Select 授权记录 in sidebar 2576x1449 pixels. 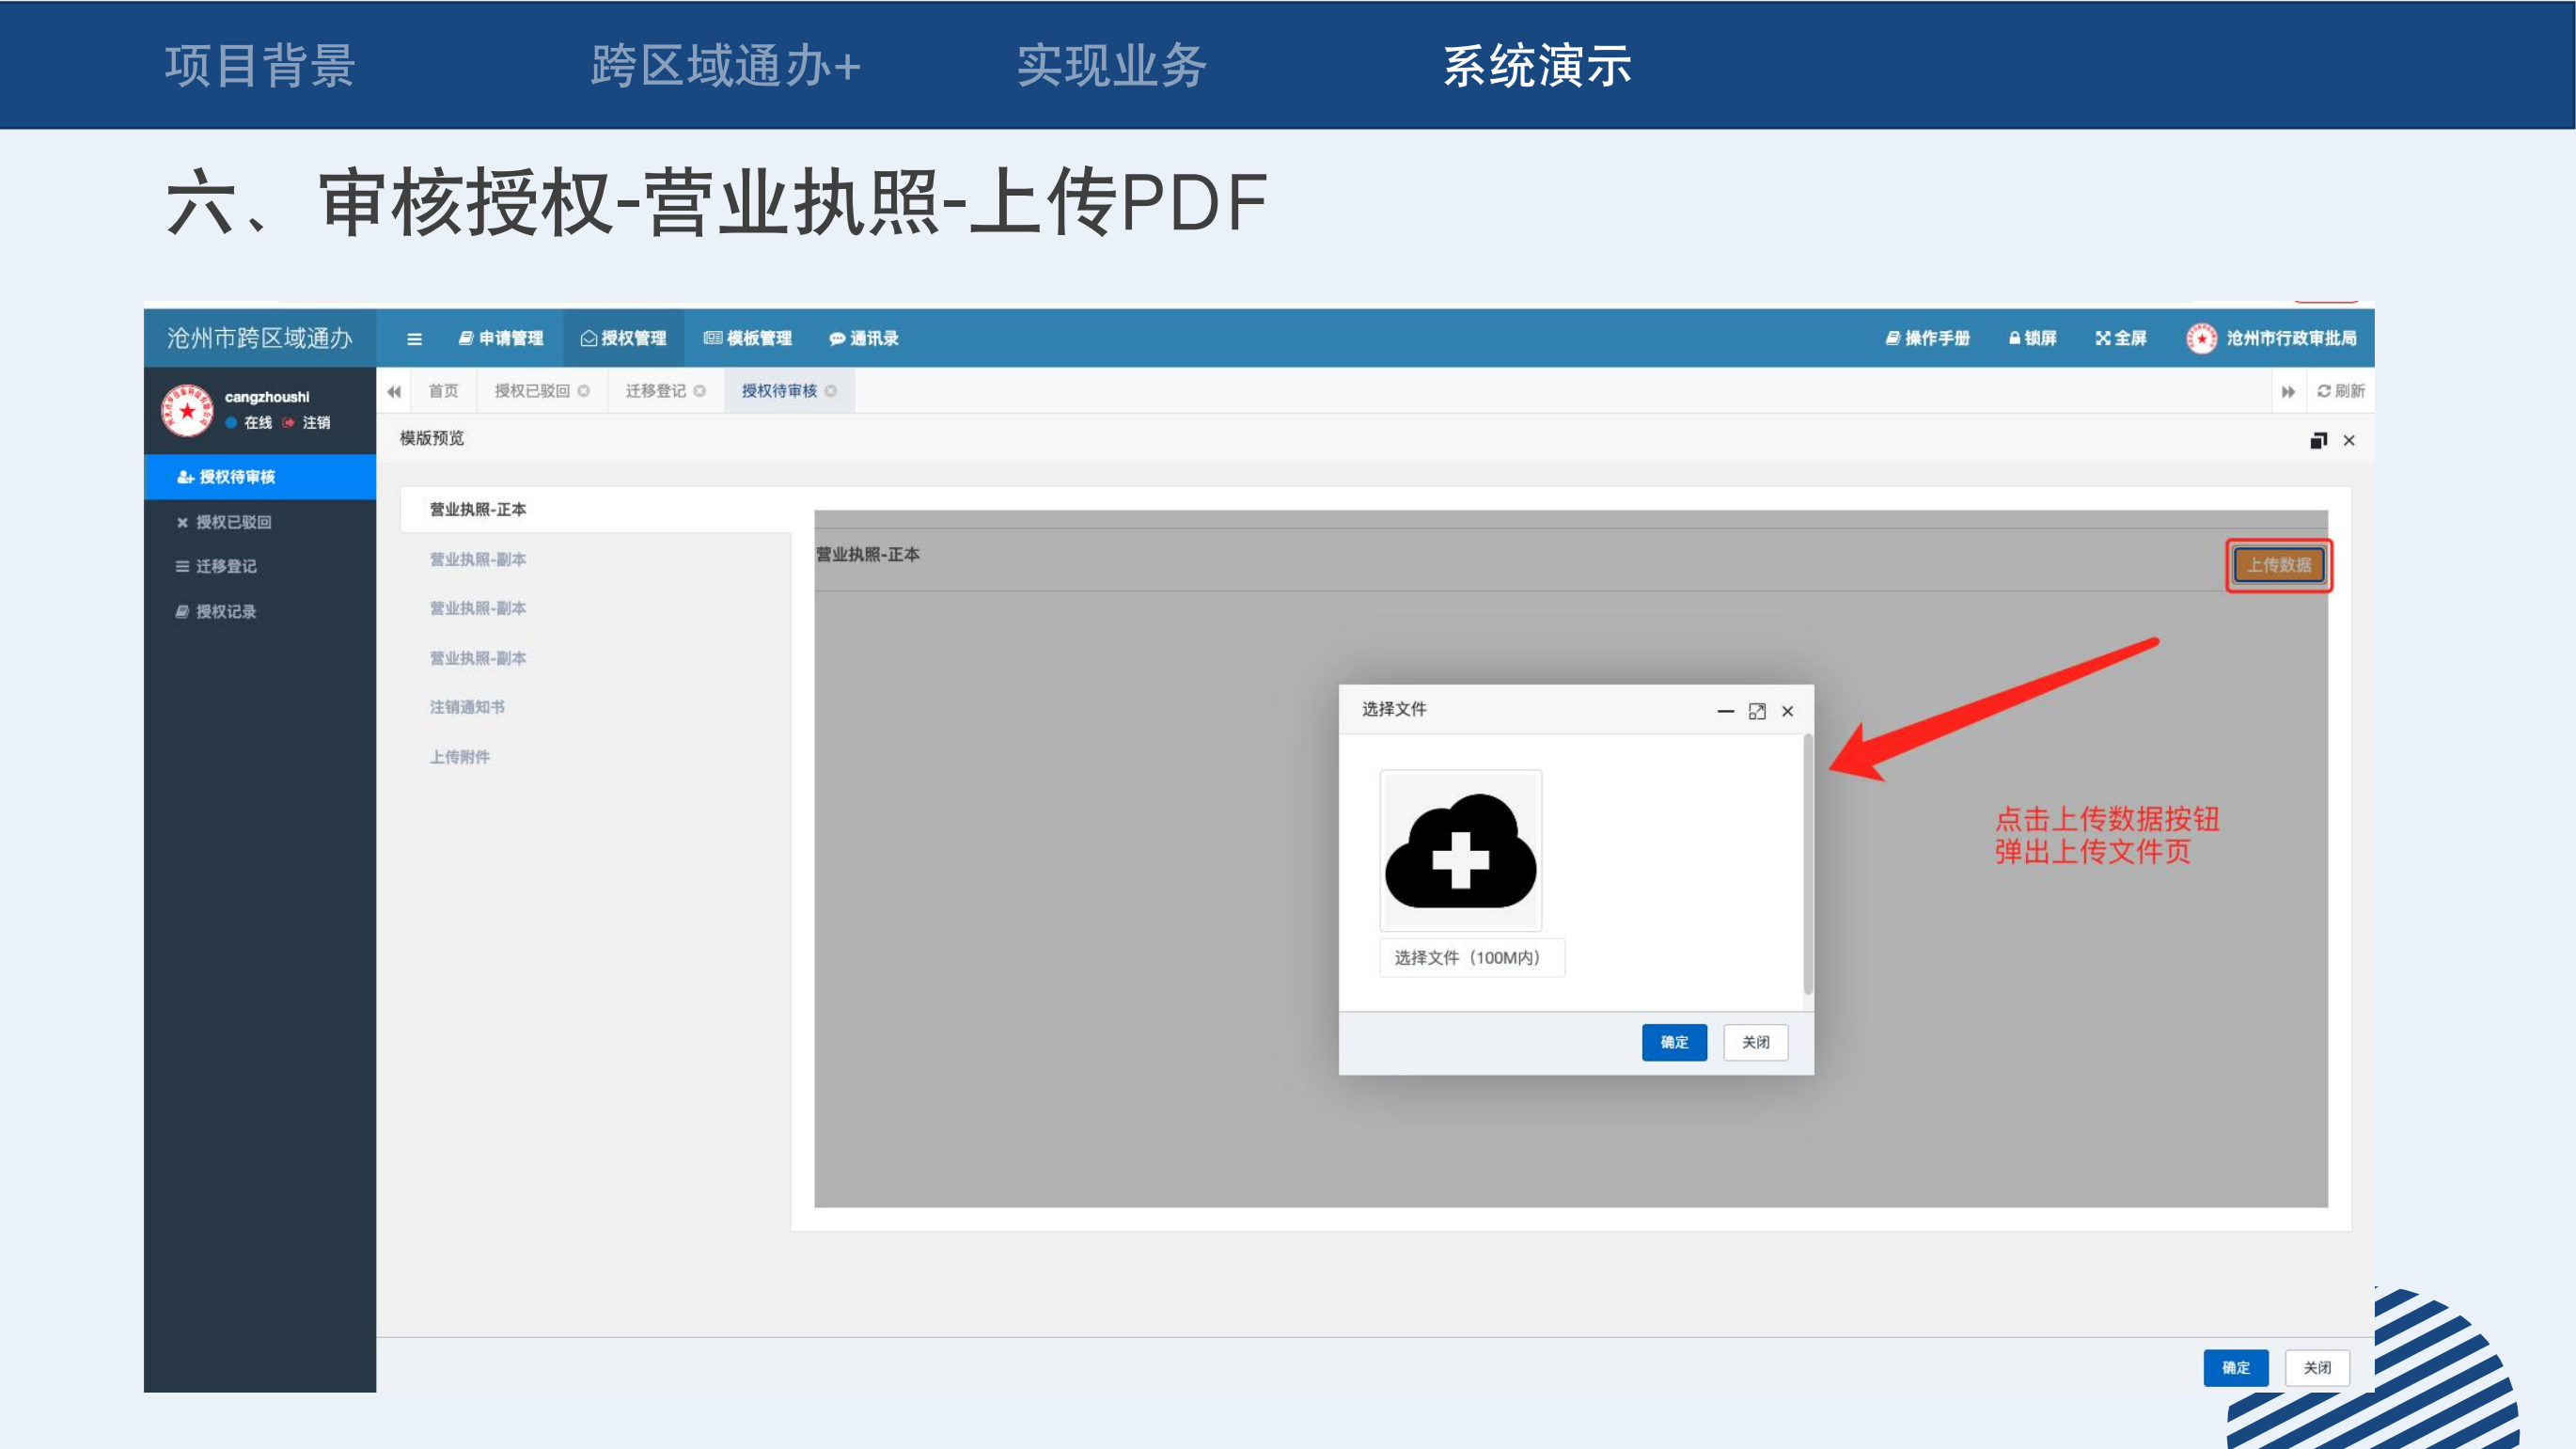click(x=225, y=611)
